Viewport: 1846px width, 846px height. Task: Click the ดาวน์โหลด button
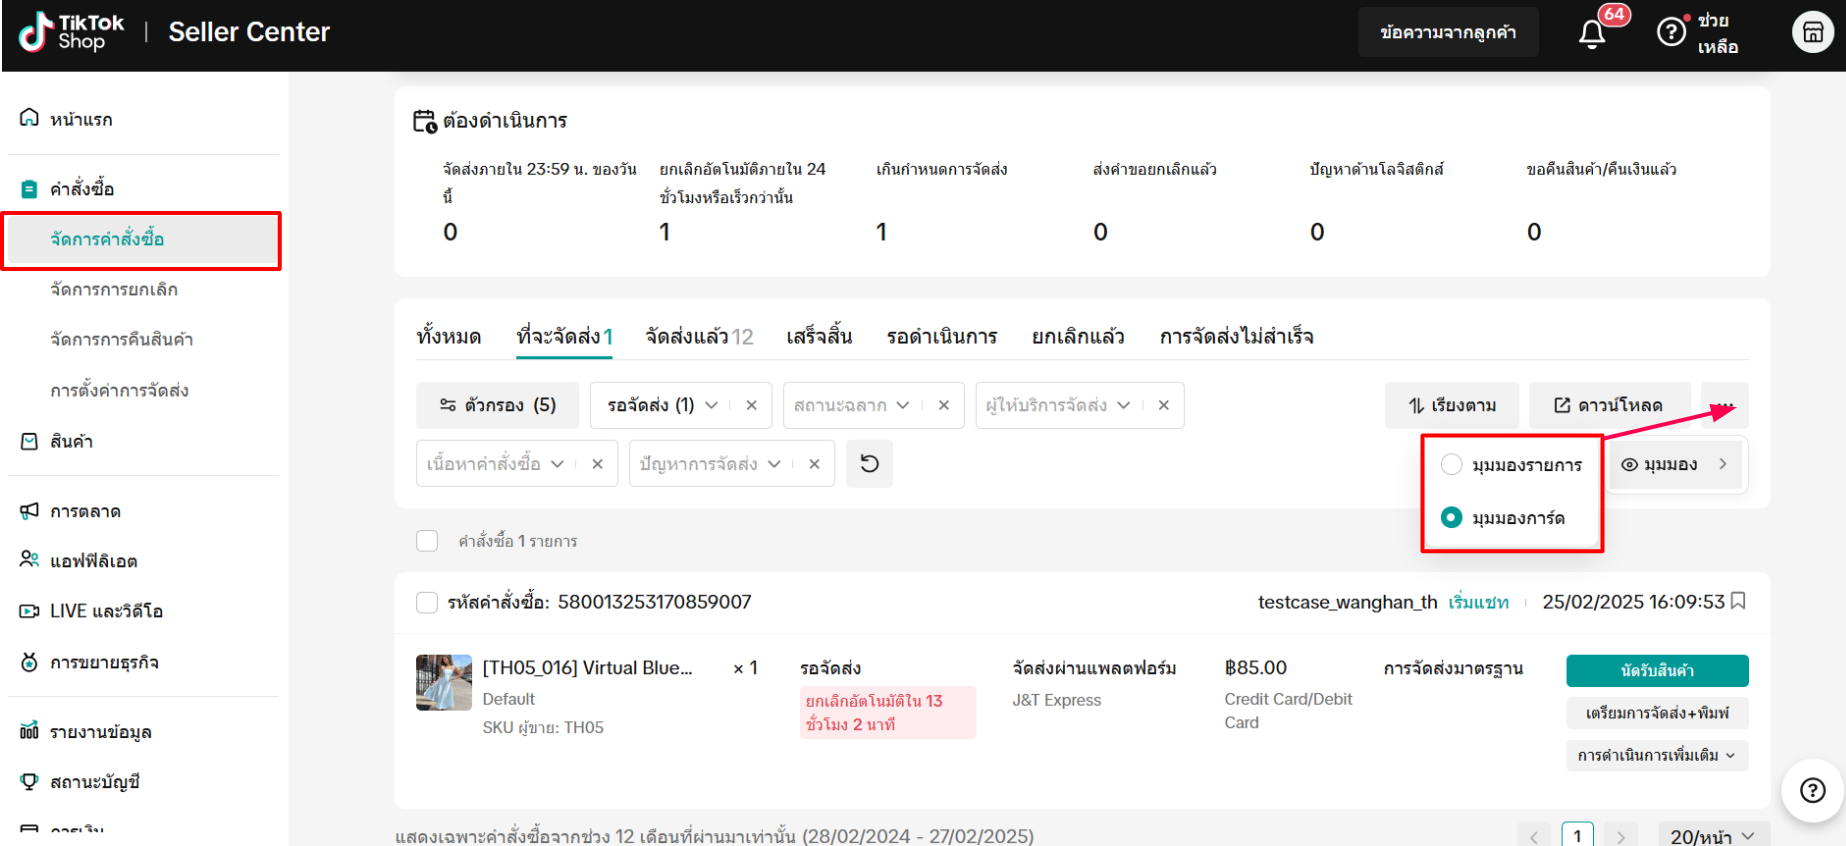[1609, 405]
